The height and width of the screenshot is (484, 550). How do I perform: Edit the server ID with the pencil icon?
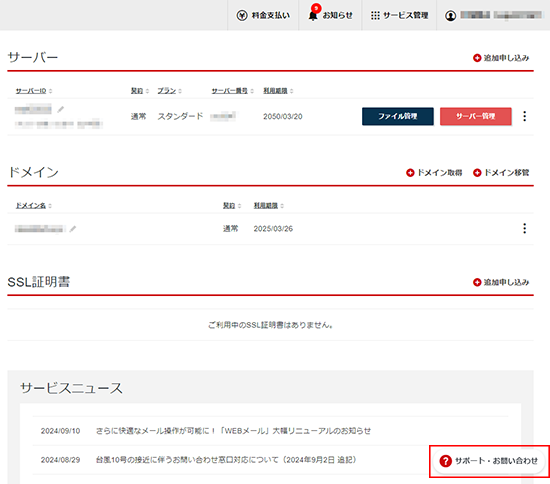pyautogui.click(x=61, y=109)
